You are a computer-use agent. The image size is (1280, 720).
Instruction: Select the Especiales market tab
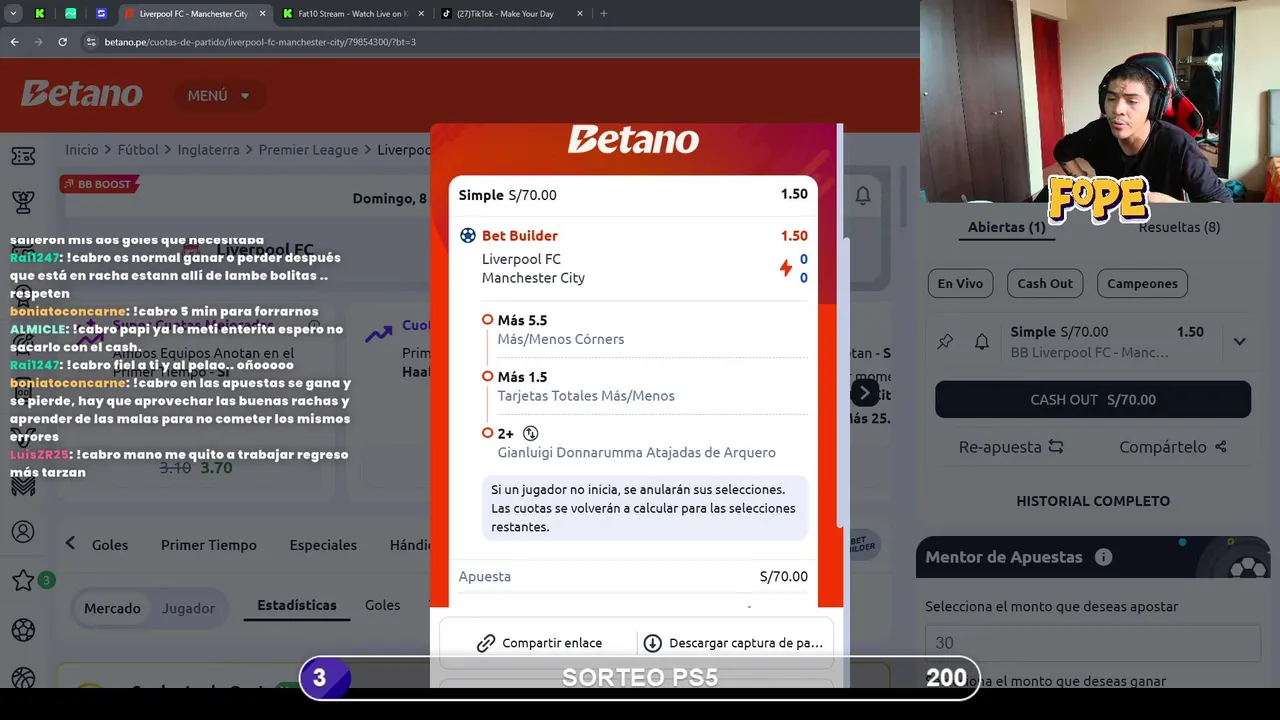[x=323, y=545]
